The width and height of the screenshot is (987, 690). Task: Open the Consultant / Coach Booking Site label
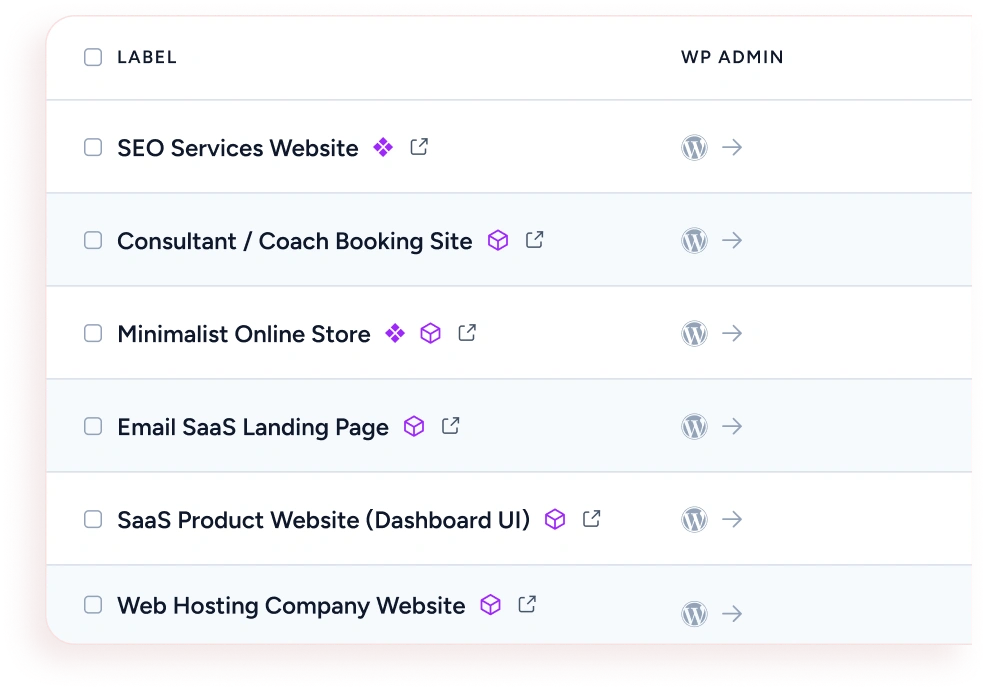point(294,241)
